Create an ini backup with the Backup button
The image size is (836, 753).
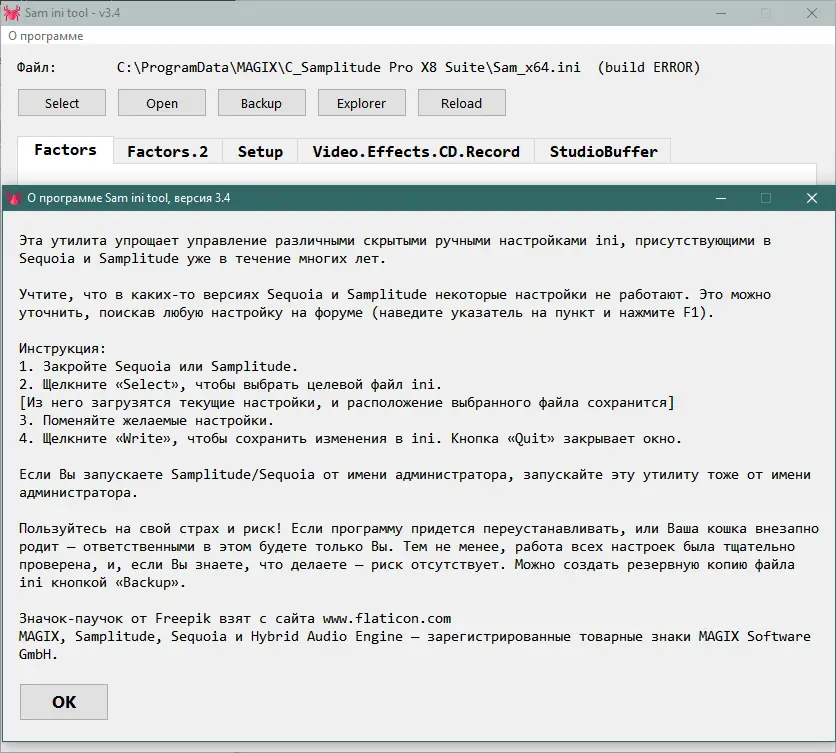click(x=261, y=103)
